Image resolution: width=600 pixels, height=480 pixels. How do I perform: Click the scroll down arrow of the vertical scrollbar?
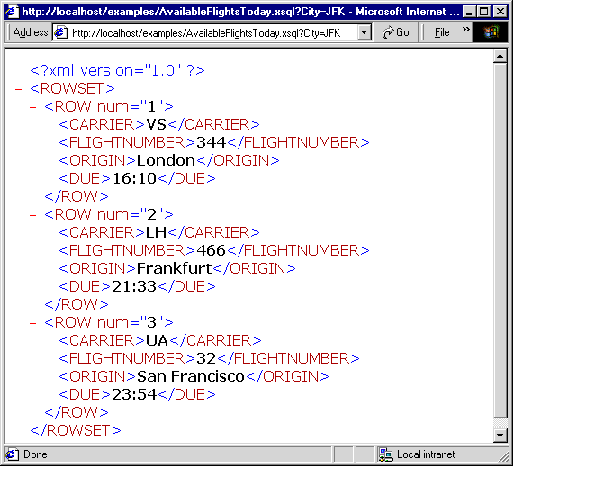502,435
